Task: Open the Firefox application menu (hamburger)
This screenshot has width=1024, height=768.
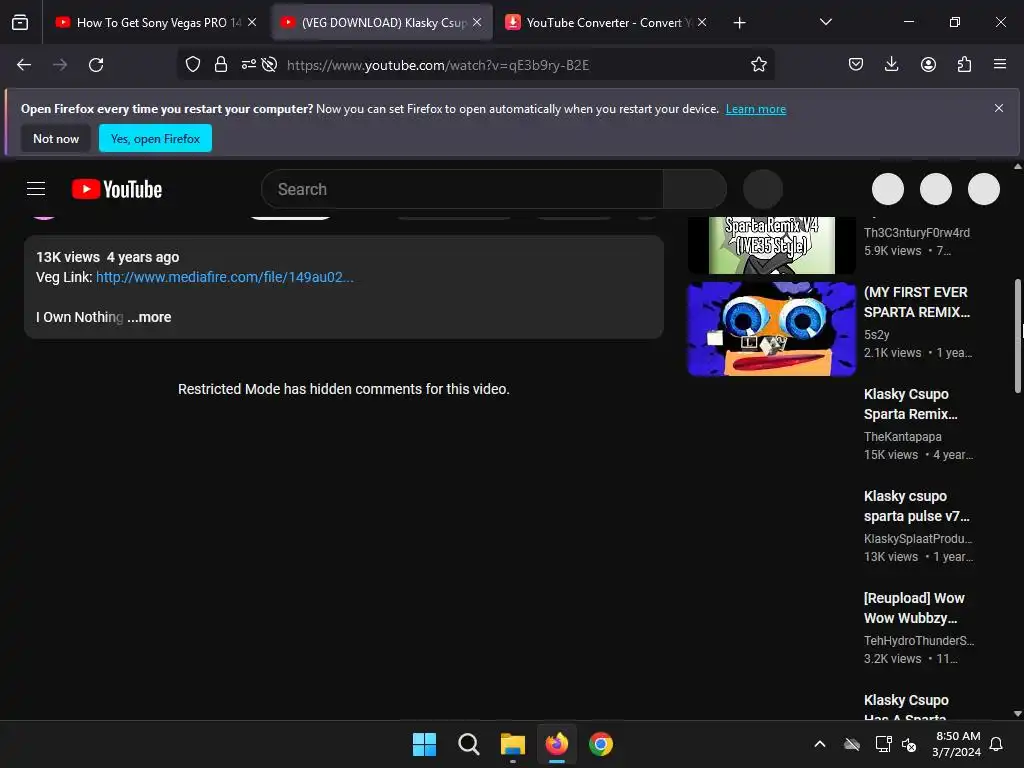Action: click(x=1000, y=64)
